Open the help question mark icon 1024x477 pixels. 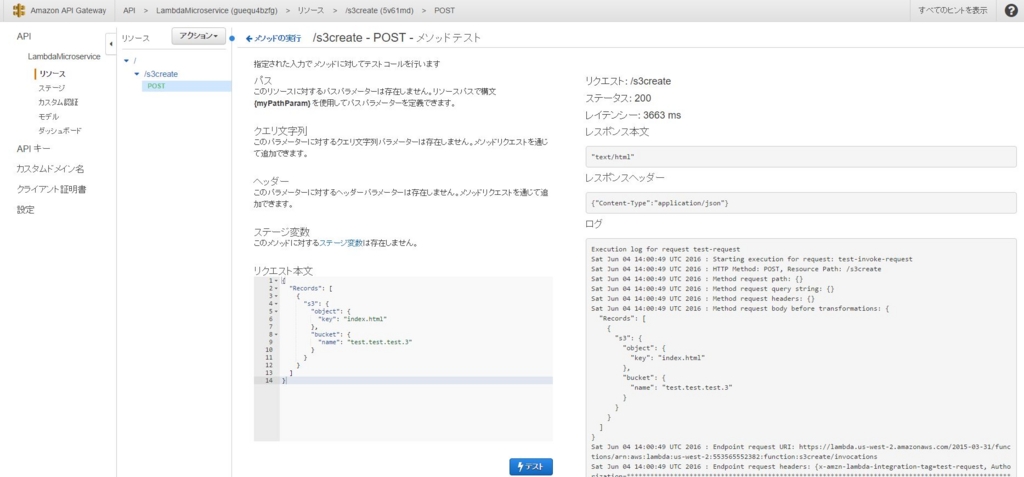[x=1010, y=11]
